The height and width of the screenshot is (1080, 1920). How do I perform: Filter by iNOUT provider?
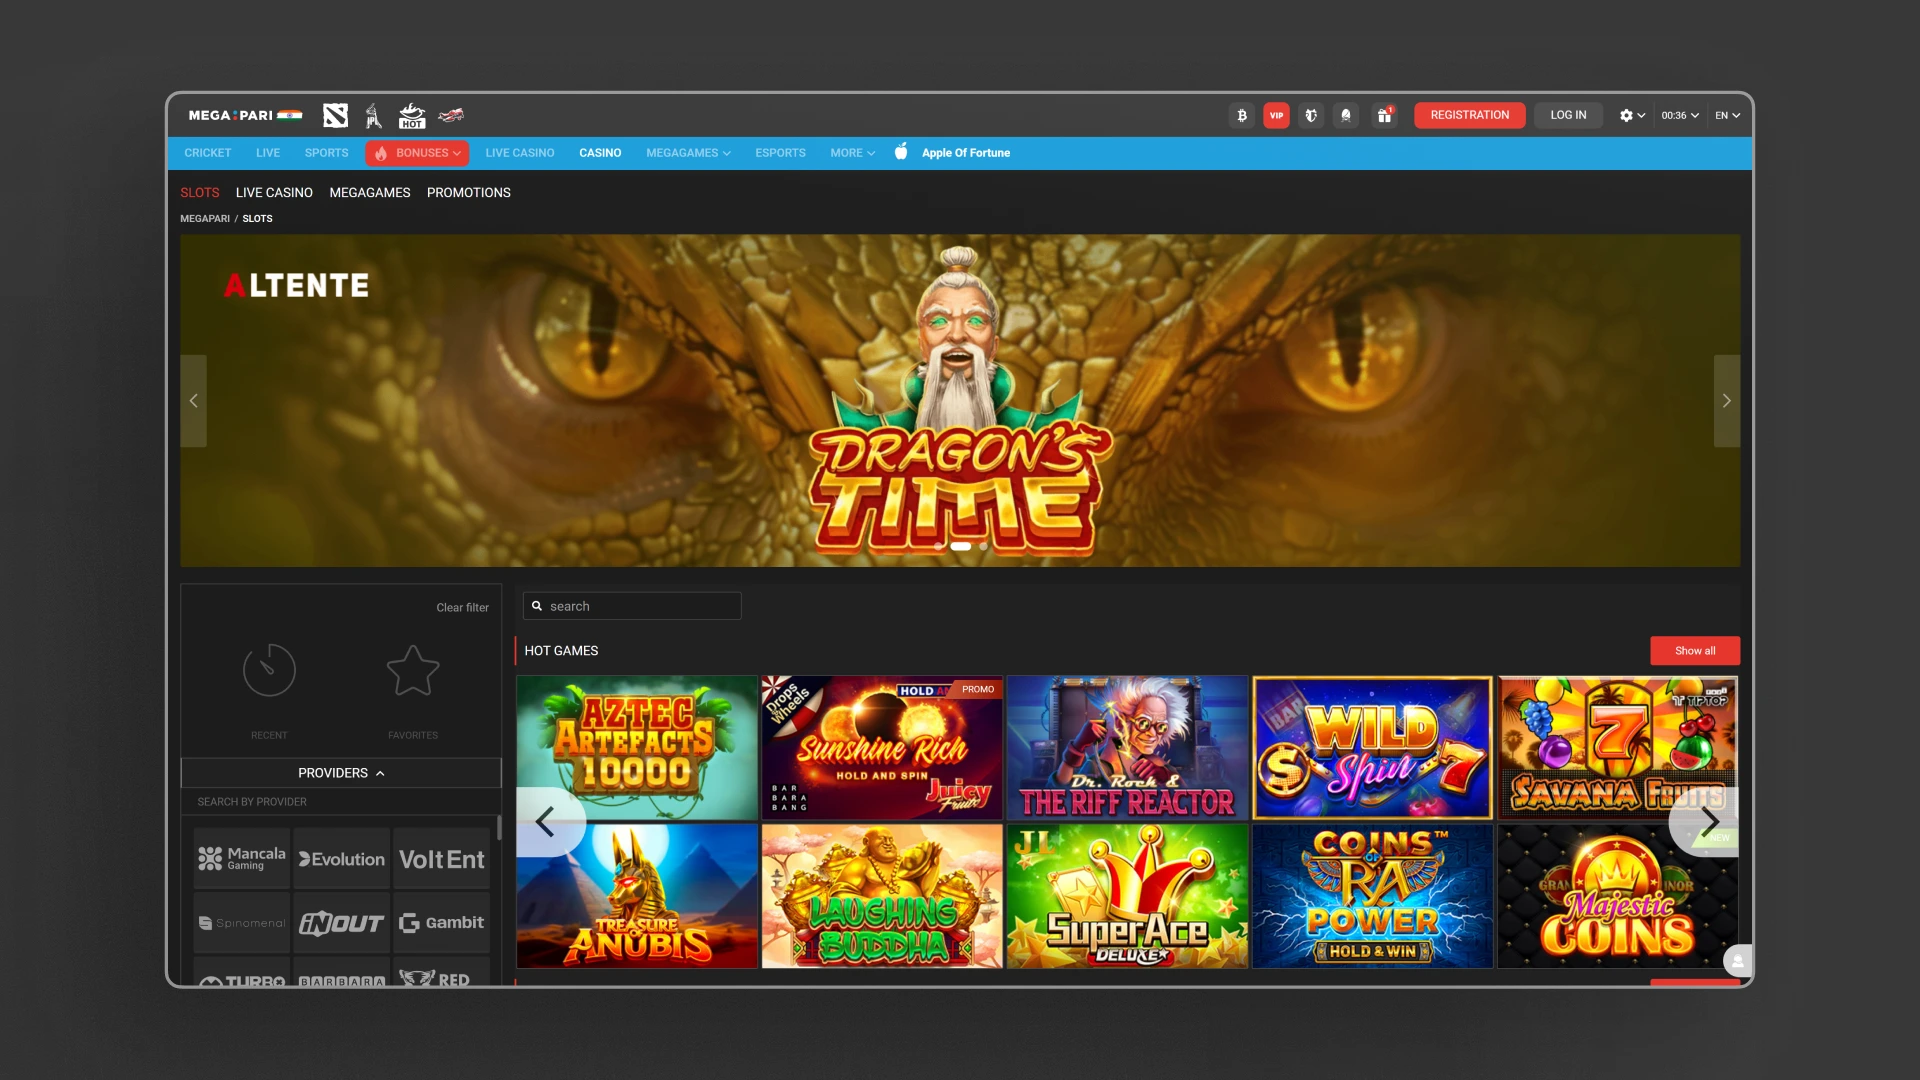coord(341,922)
